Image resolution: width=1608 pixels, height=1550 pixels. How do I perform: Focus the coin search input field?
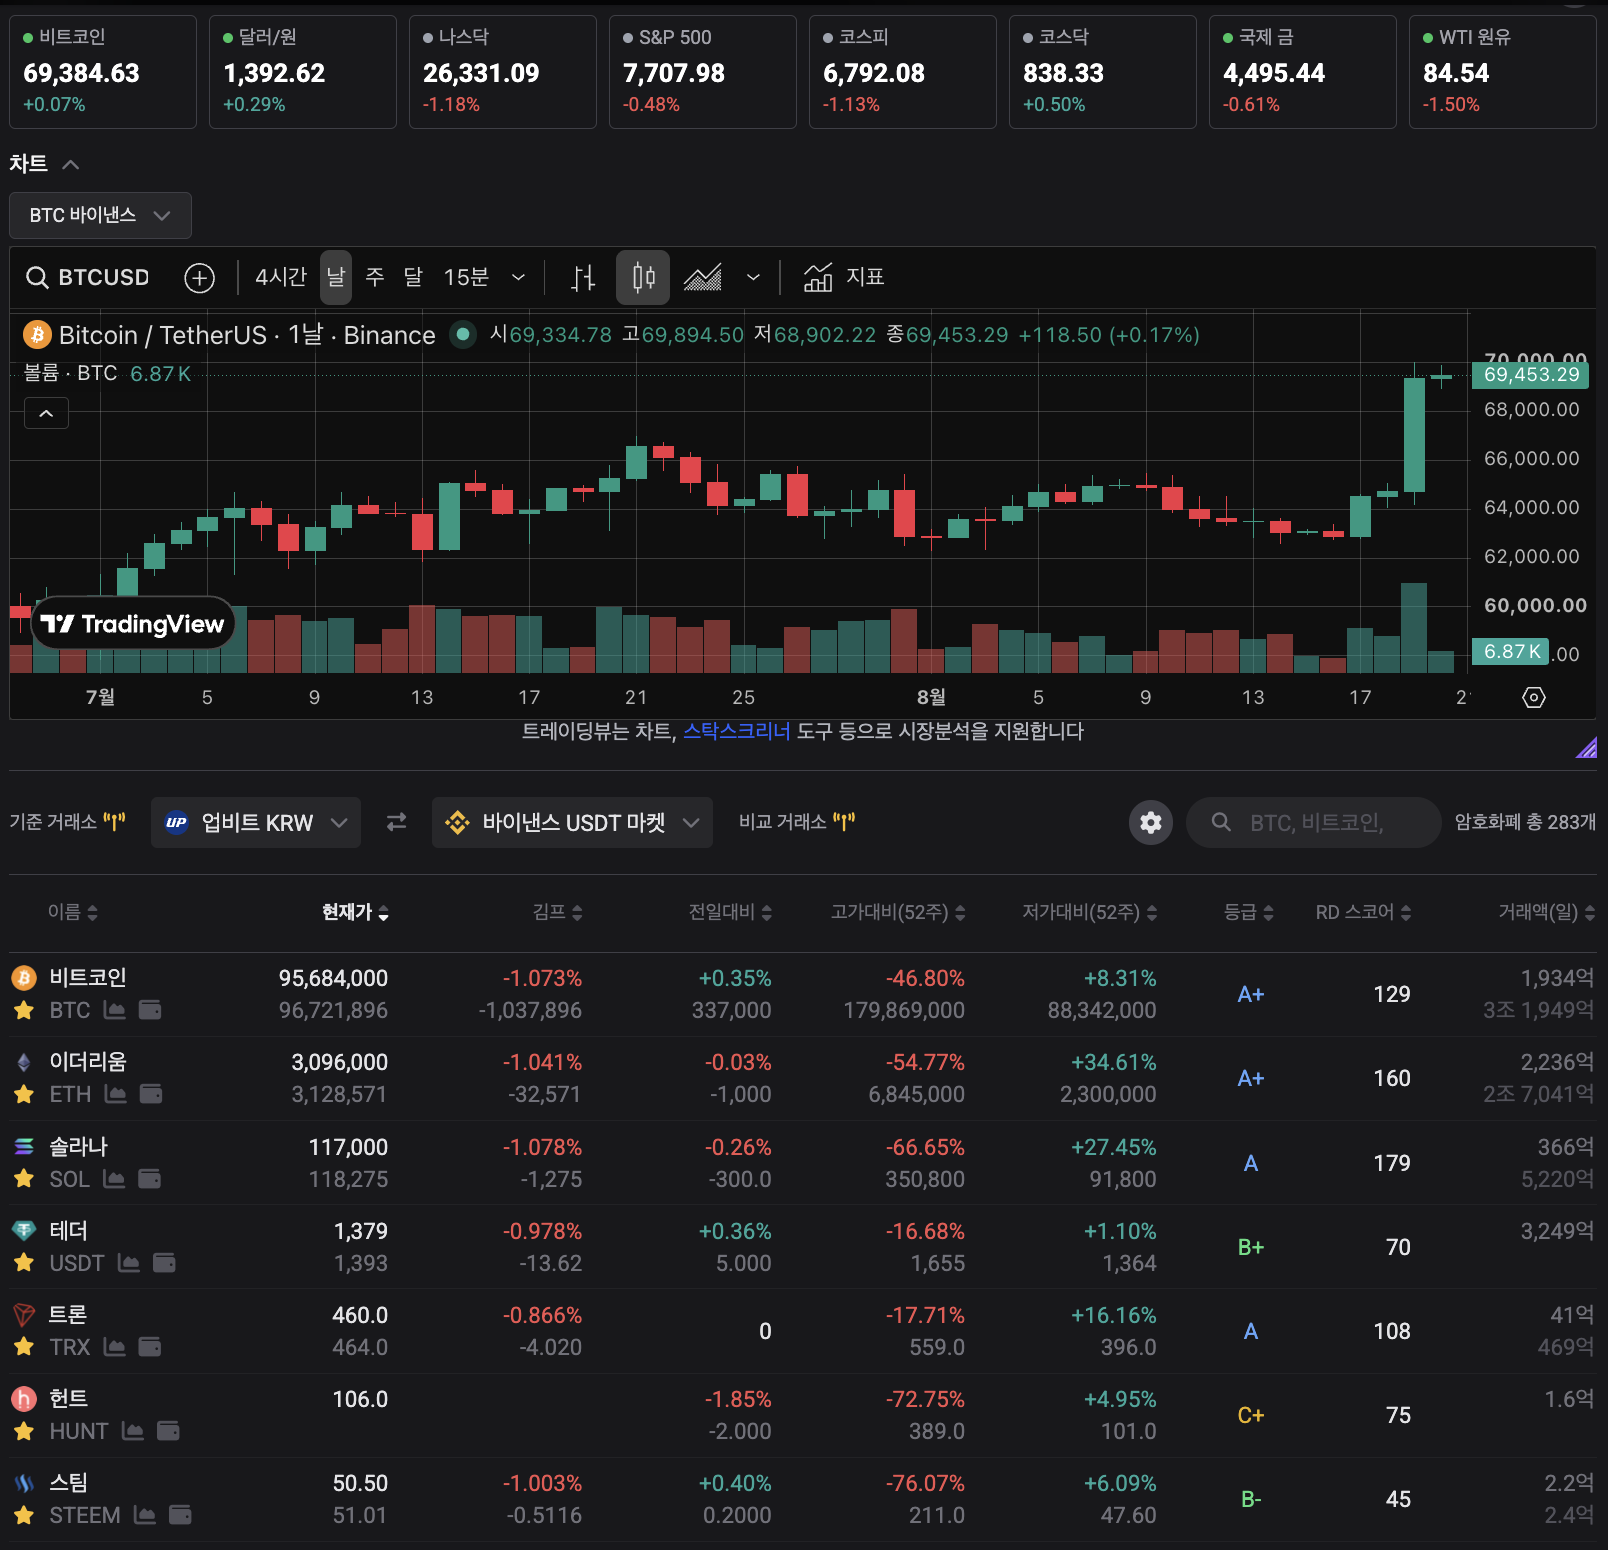tap(1314, 822)
